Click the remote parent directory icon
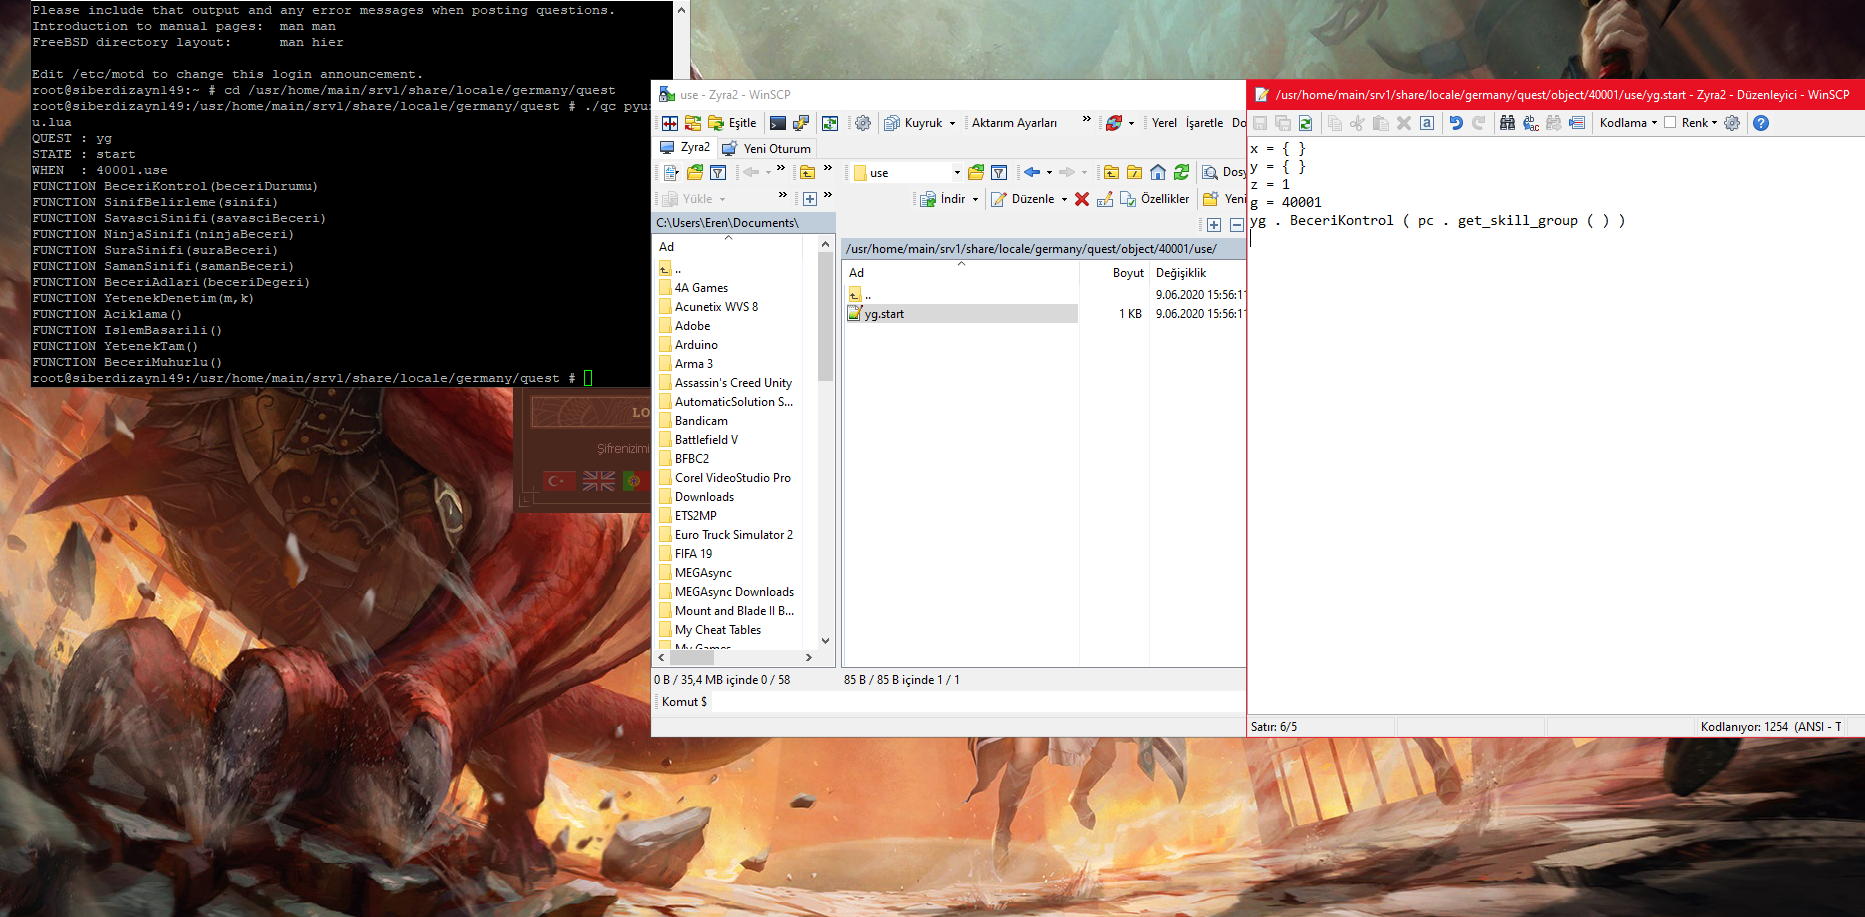The image size is (1865, 917). coord(1111,173)
